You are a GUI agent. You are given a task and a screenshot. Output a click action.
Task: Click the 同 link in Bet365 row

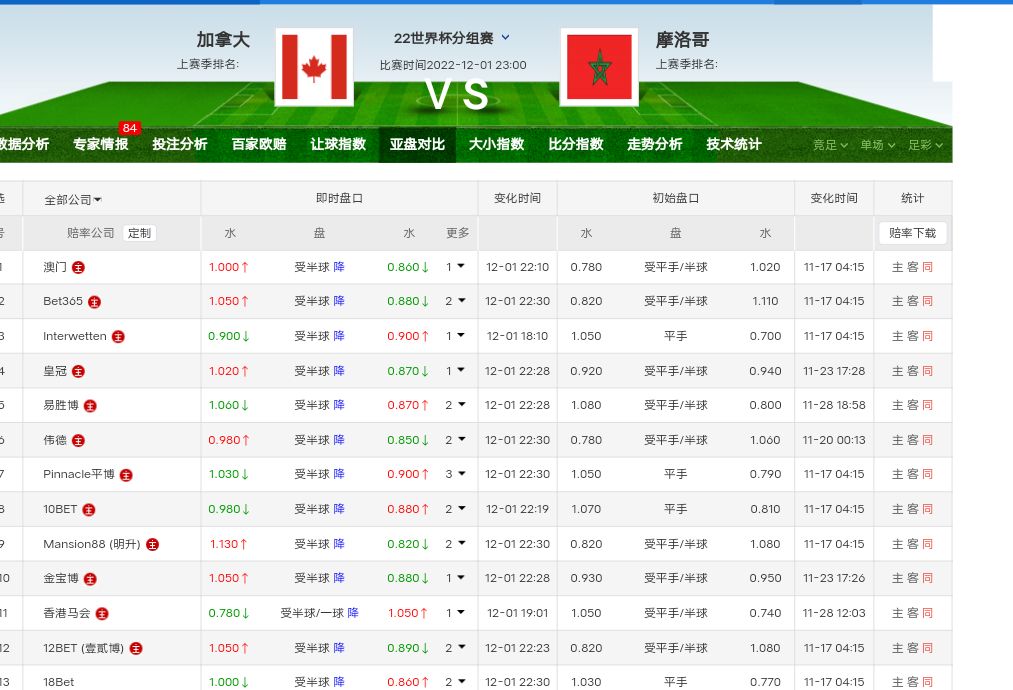tap(927, 301)
